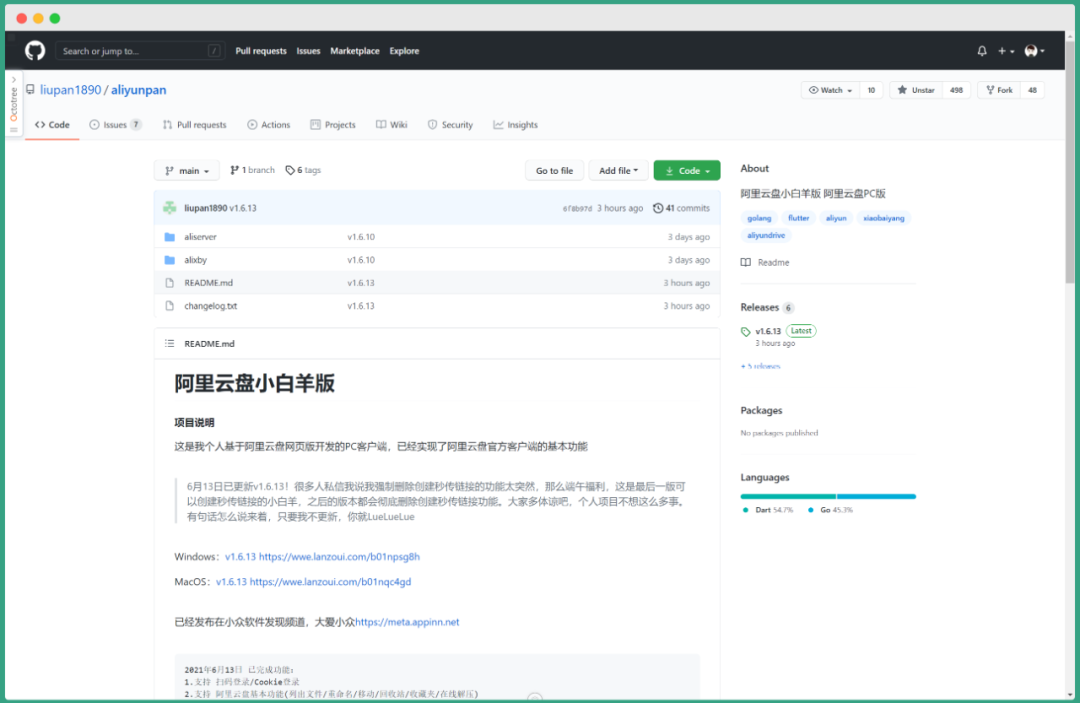Open the aliserver folder
Viewport: 1080px width, 703px height.
pyautogui.click(x=200, y=237)
